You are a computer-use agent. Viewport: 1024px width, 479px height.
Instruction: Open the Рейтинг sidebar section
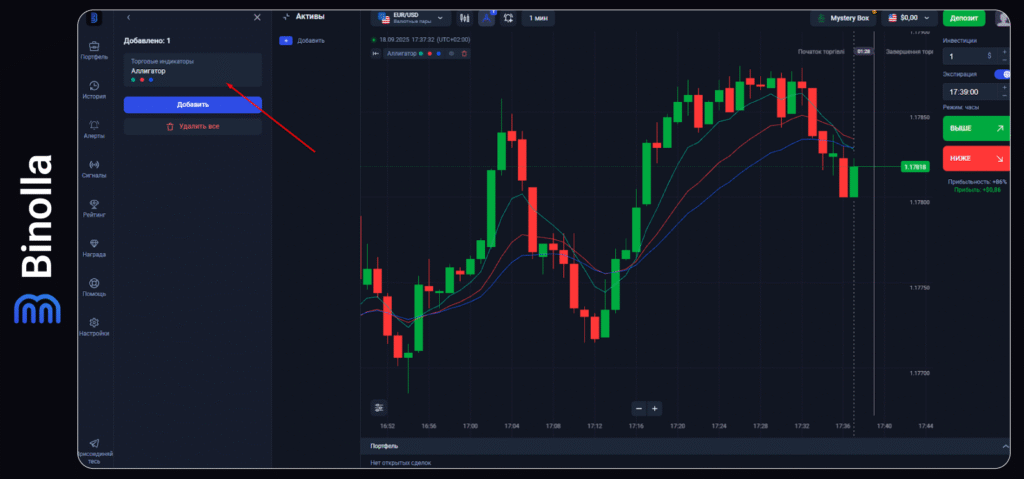[x=94, y=205]
